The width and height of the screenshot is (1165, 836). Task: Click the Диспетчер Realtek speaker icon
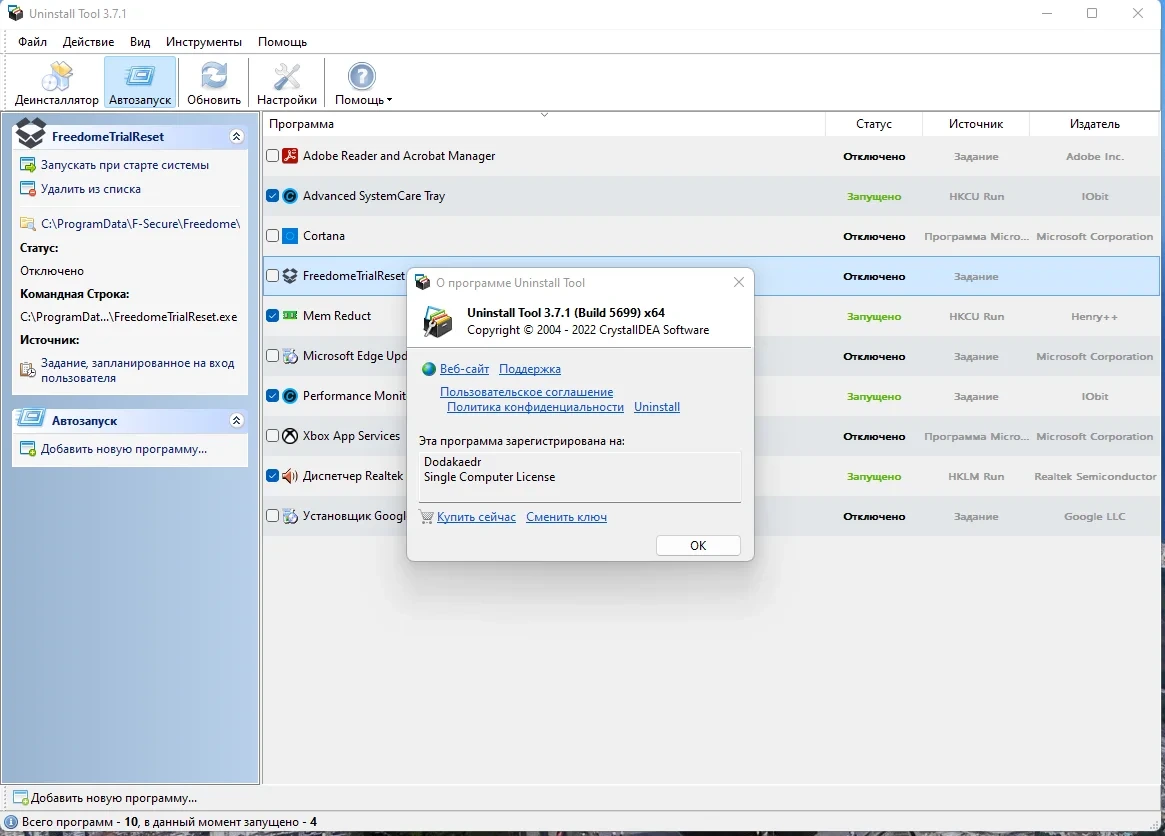tap(291, 476)
